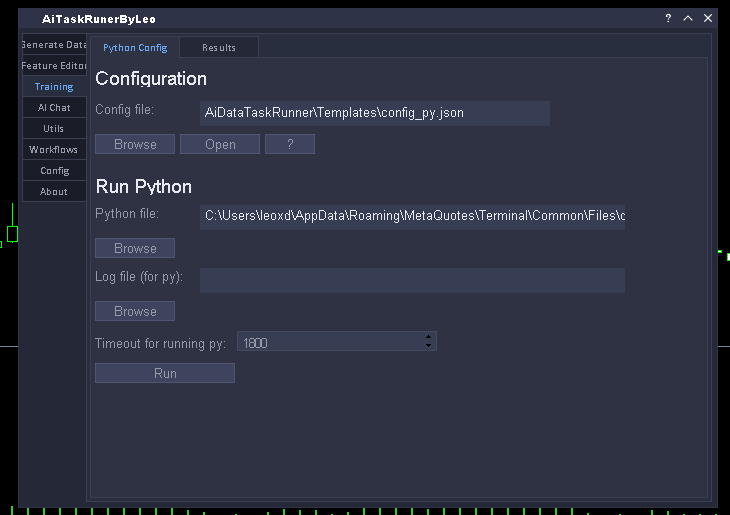Viewport: 730px width, 515px height.
Task: Collapse the panel using title bar caret
Action: click(x=688, y=18)
